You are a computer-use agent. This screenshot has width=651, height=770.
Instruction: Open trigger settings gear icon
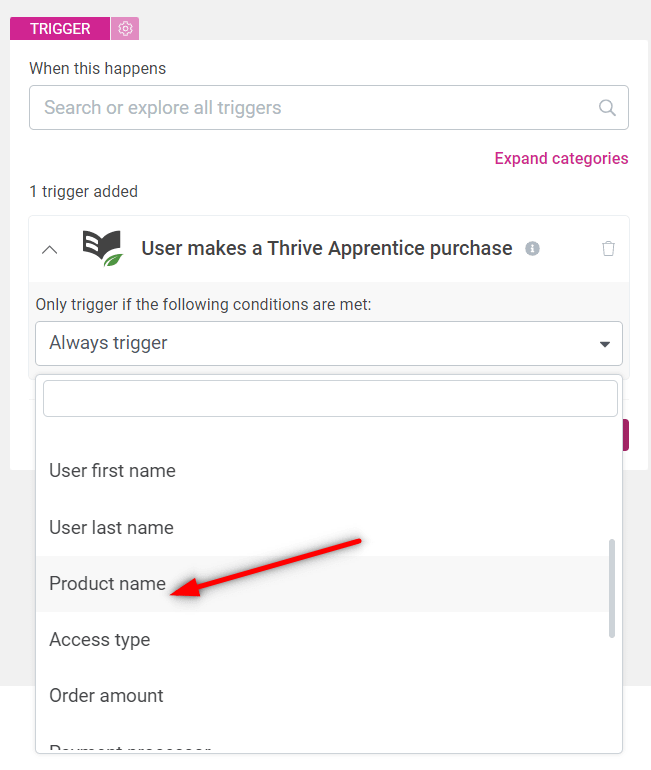coord(125,29)
